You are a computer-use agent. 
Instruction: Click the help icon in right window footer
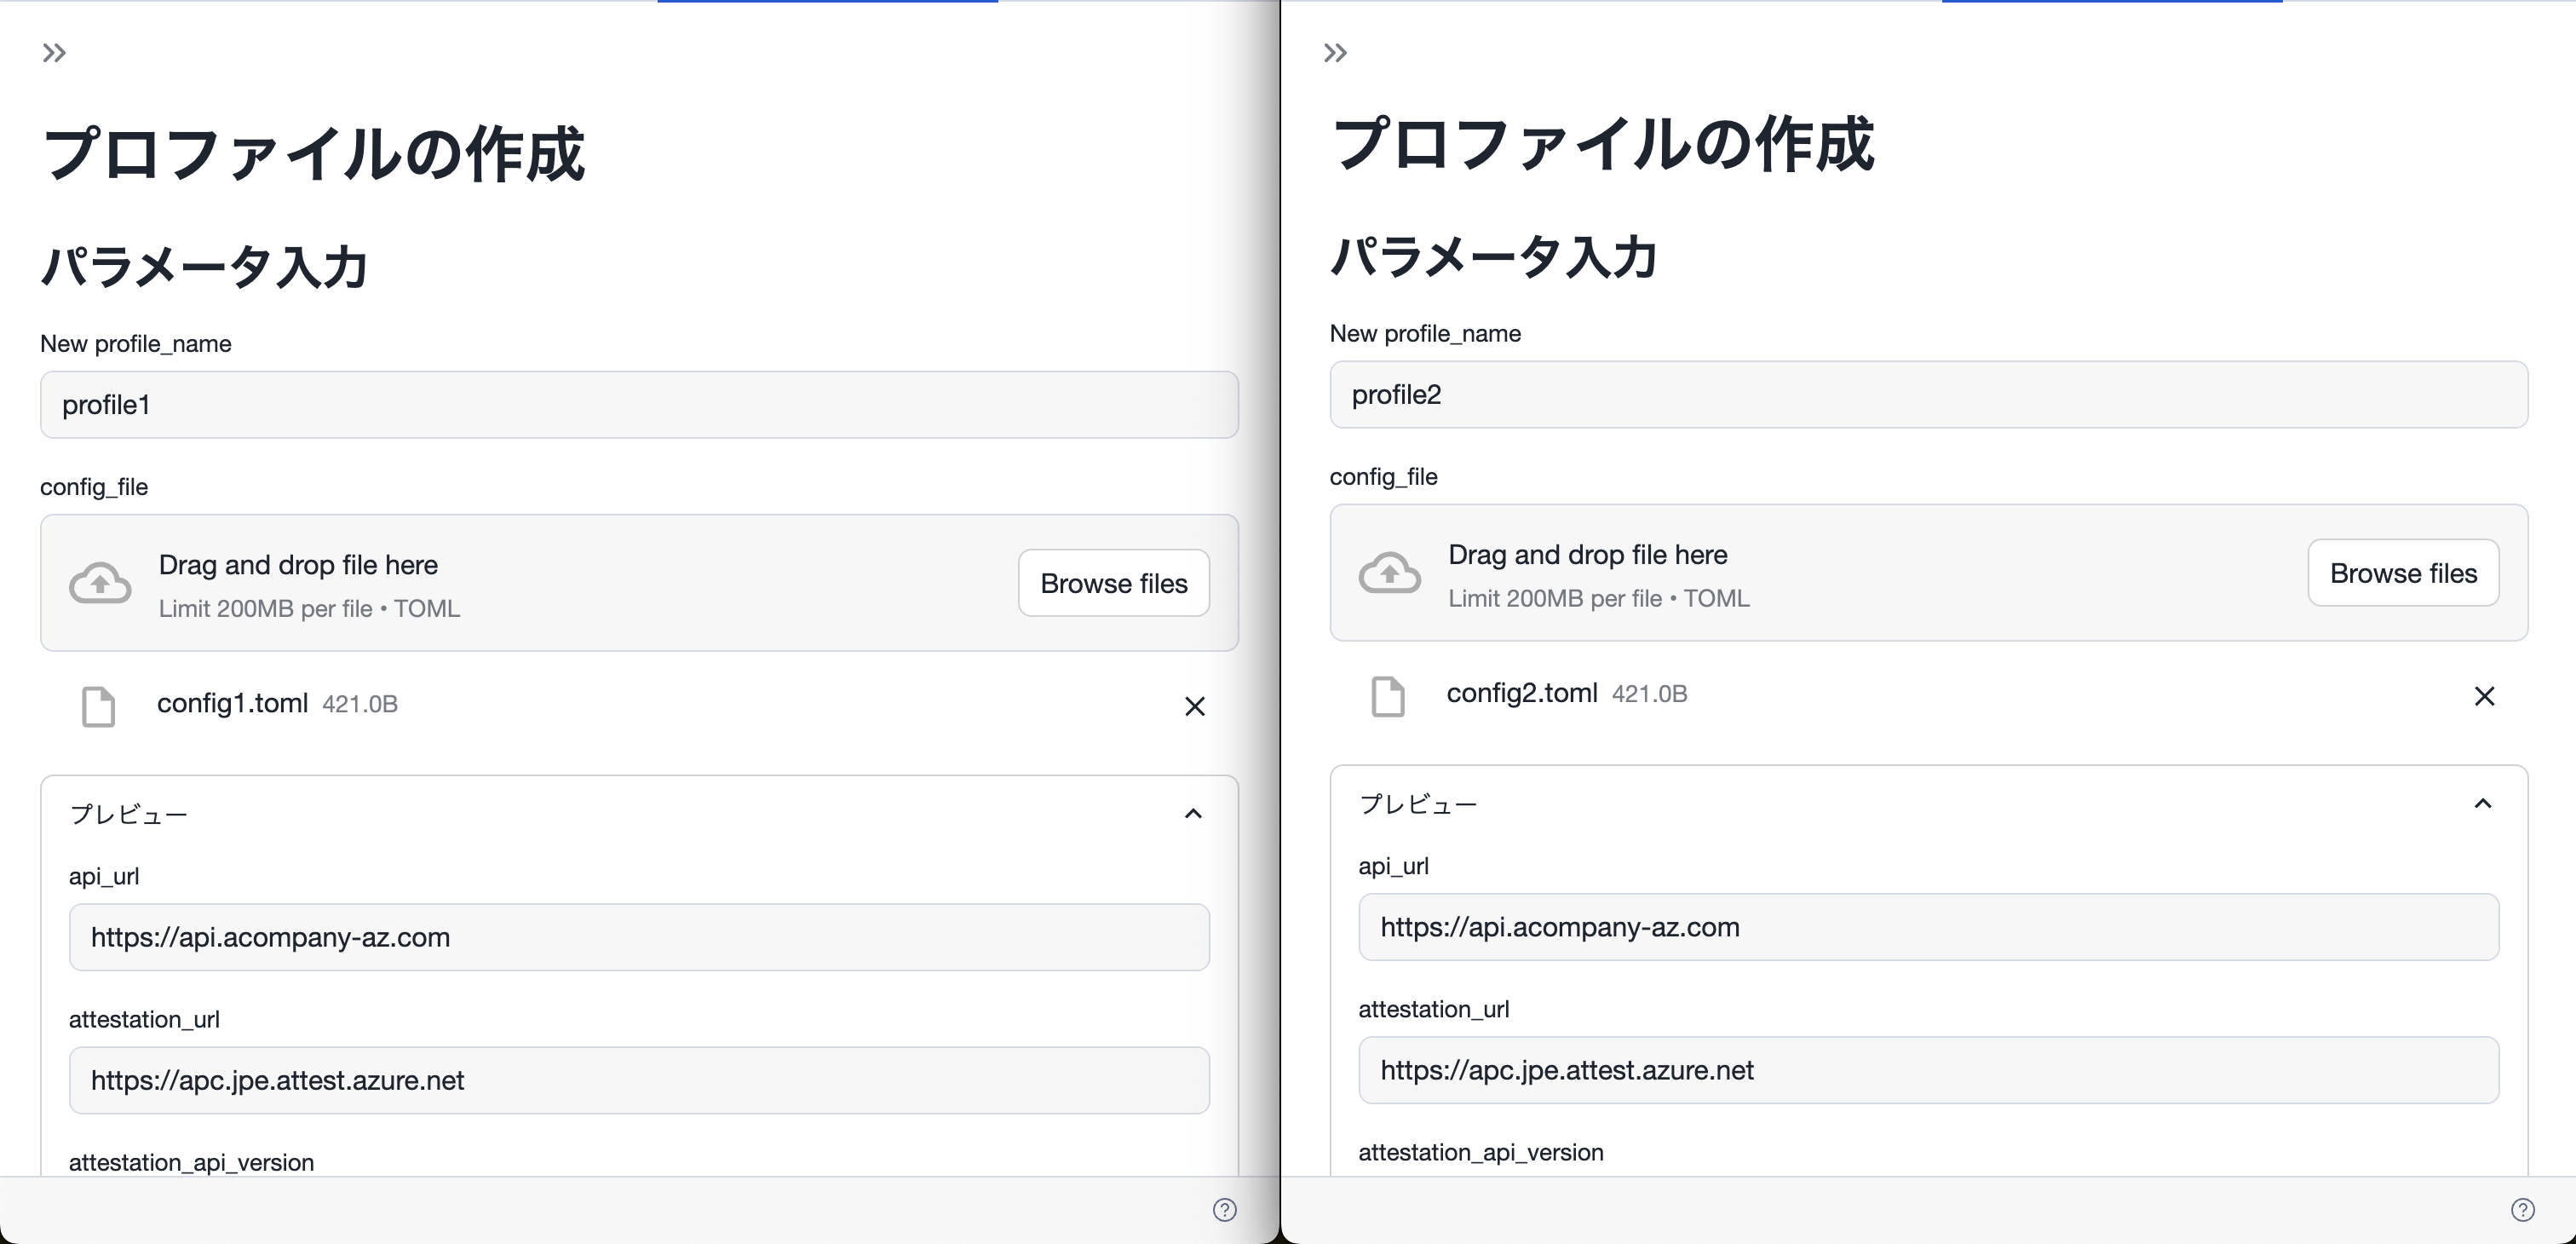2522,1210
